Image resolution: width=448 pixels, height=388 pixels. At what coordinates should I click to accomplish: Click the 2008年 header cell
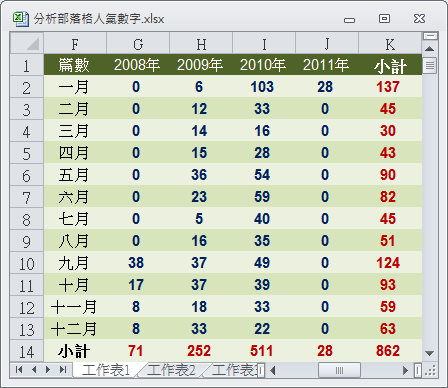coord(138,65)
